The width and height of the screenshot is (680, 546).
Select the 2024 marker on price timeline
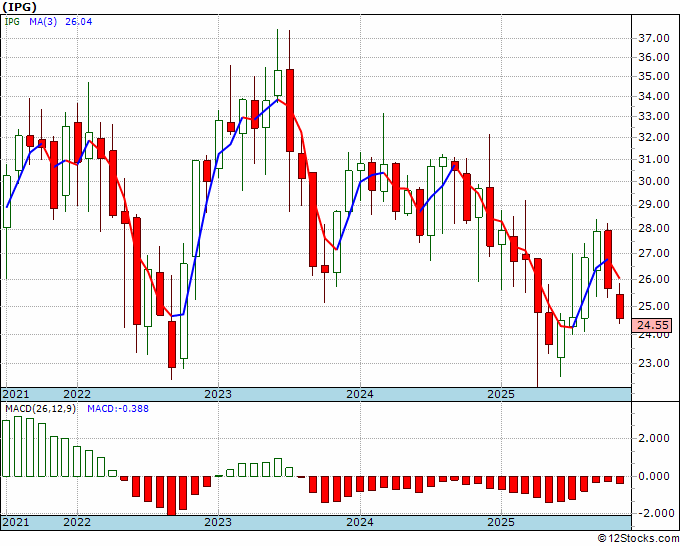click(360, 394)
